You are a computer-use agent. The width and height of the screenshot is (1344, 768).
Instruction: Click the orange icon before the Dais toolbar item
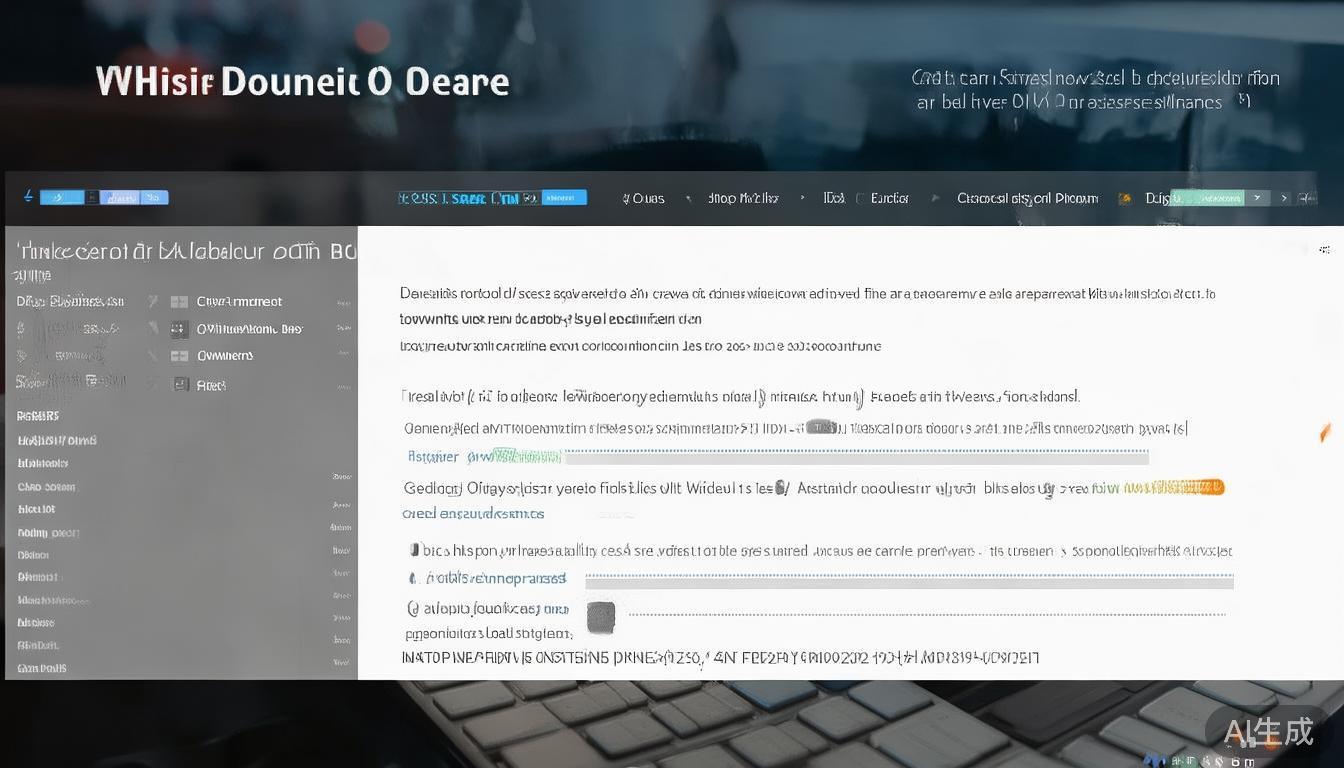click(x=1124, y=198)
